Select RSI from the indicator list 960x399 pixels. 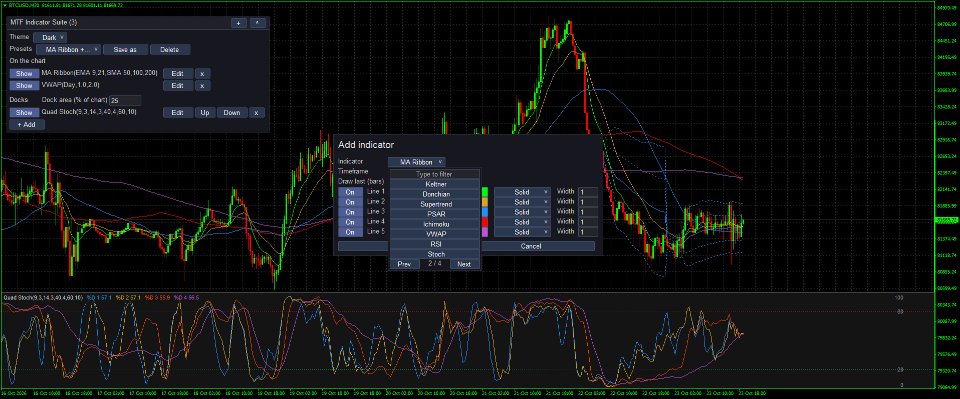tap(434, 244)
